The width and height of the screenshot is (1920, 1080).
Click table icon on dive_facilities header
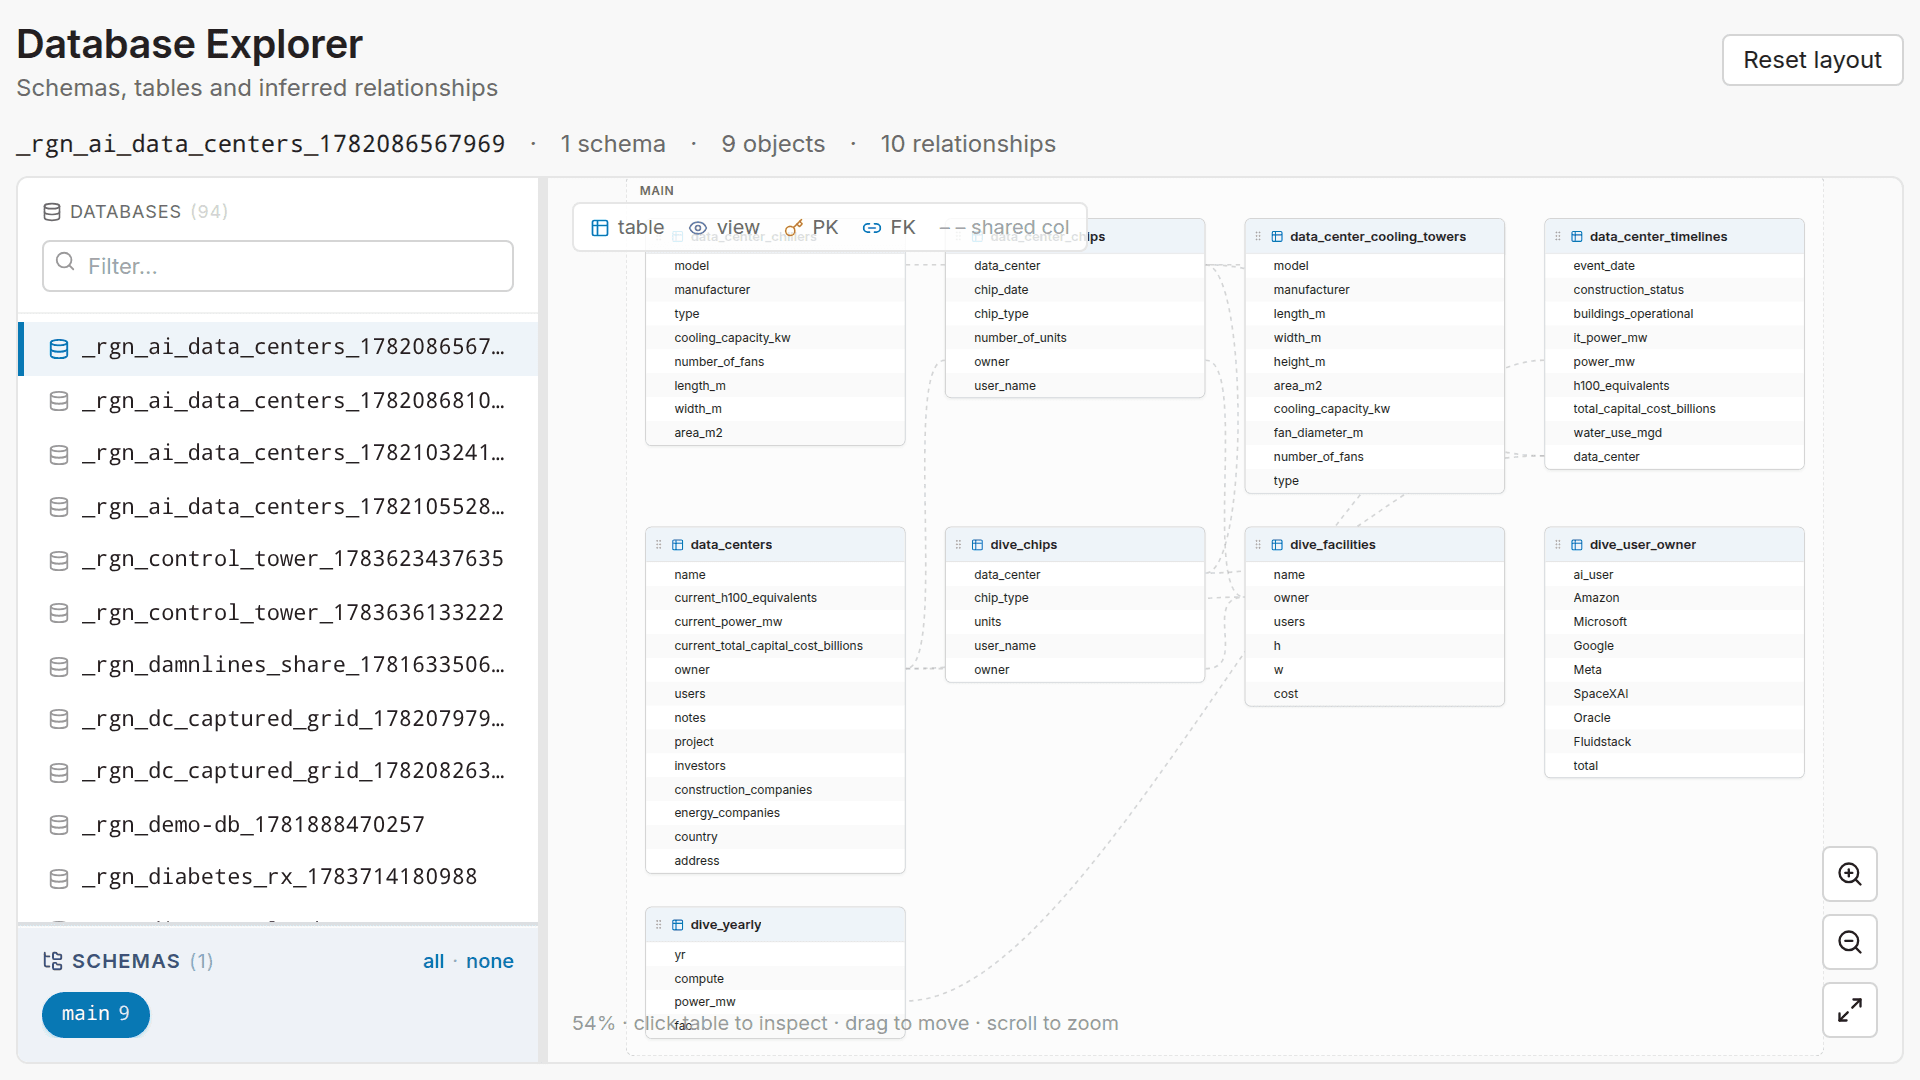pos(1277,545)
